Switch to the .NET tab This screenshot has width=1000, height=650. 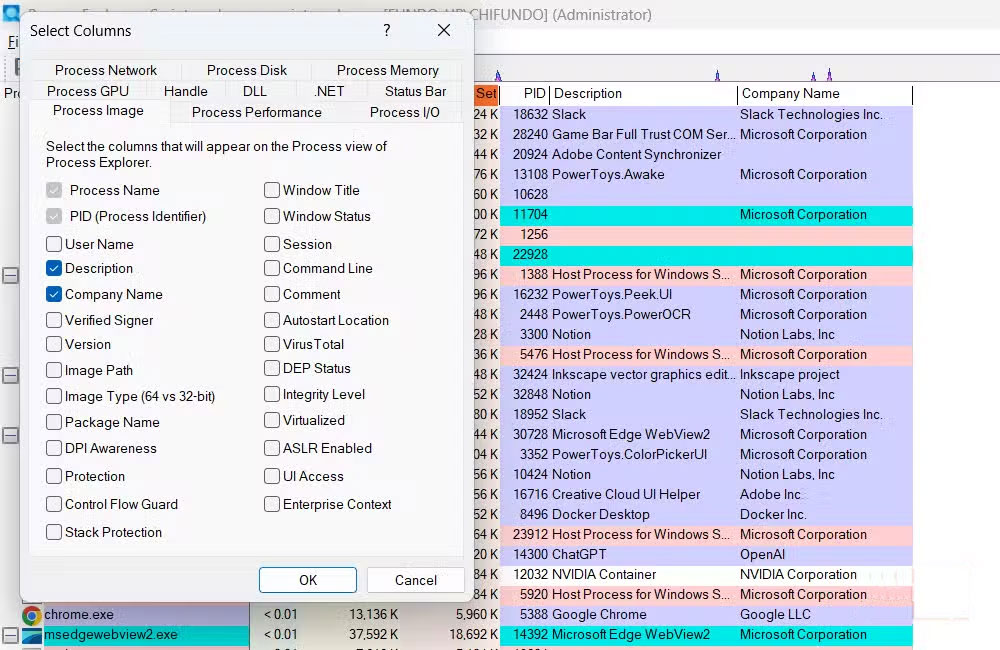pos(329,90)
